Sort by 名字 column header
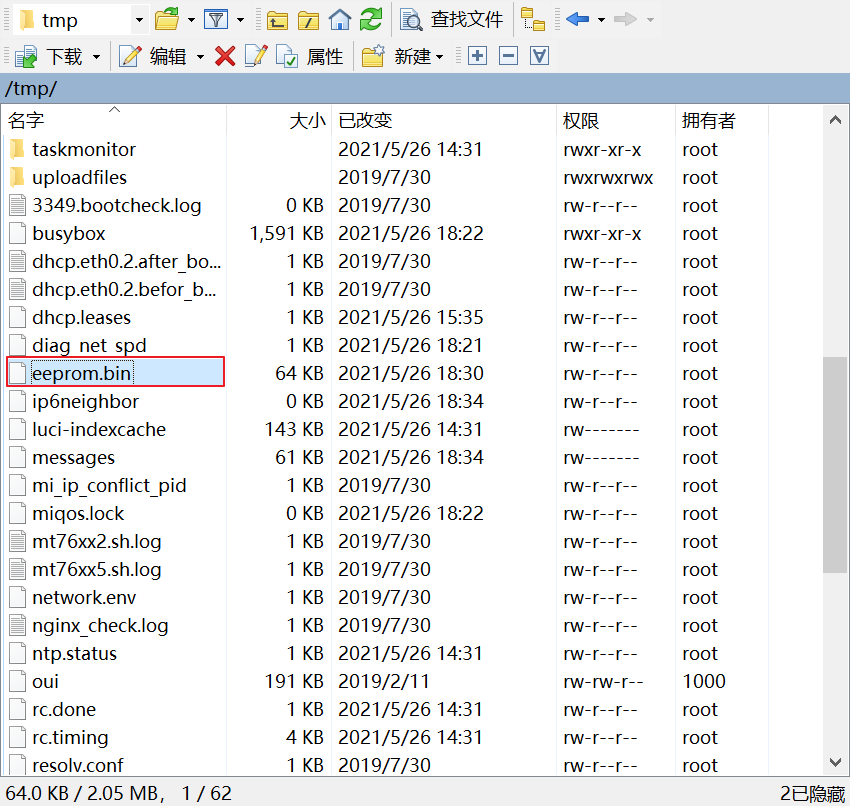The image size is (850, 806). pyautogui.click(x=113, y=120)
